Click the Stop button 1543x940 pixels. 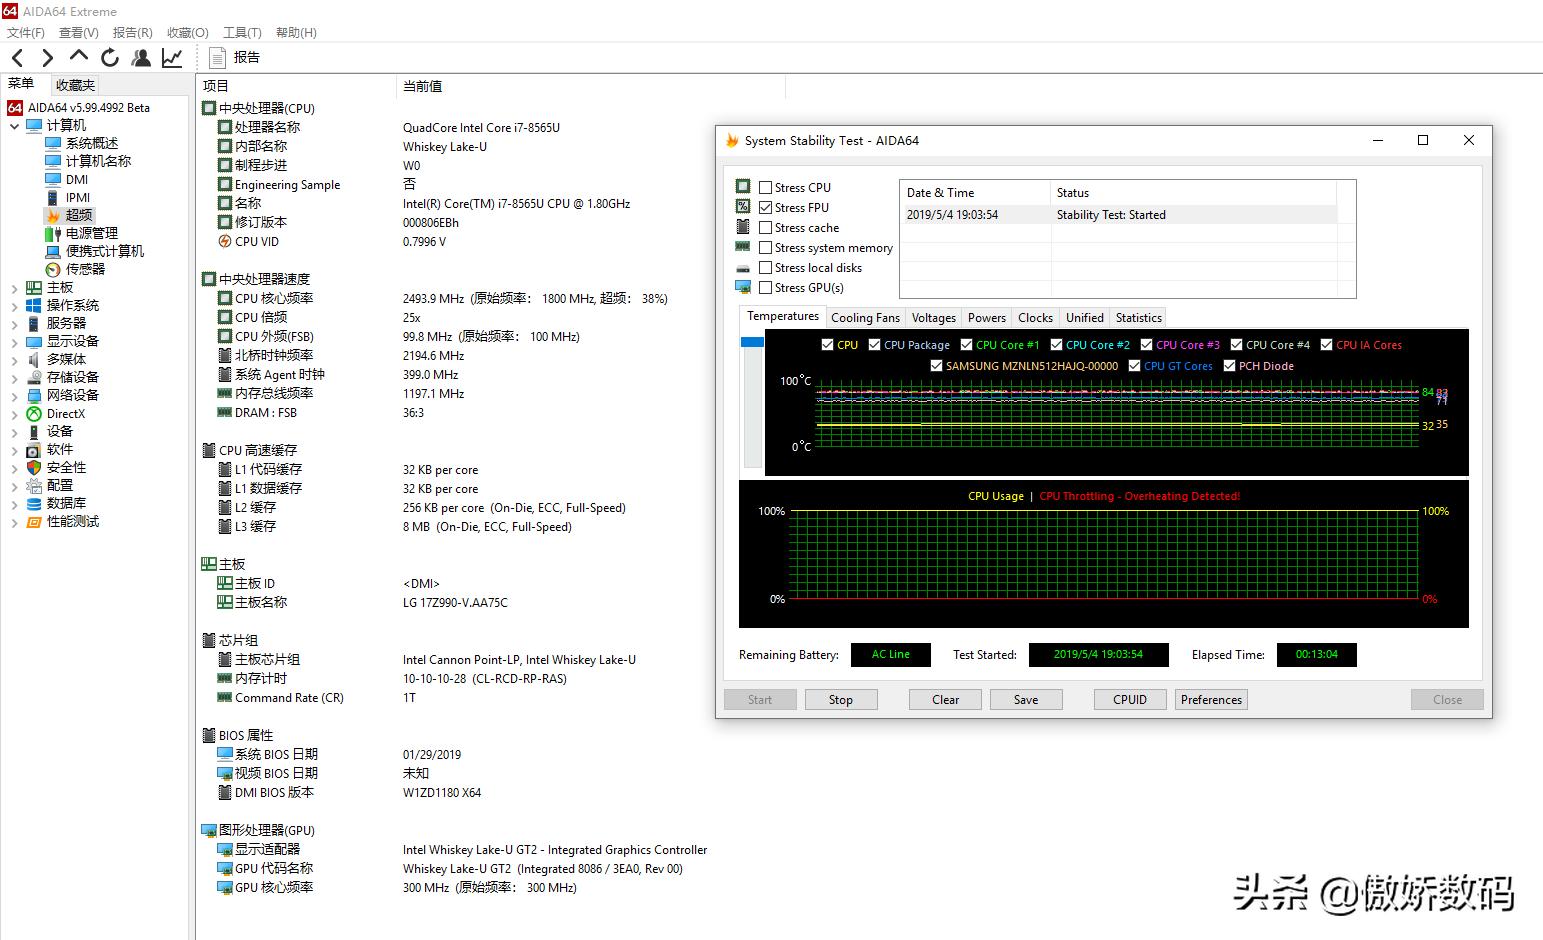pos(841,700)
